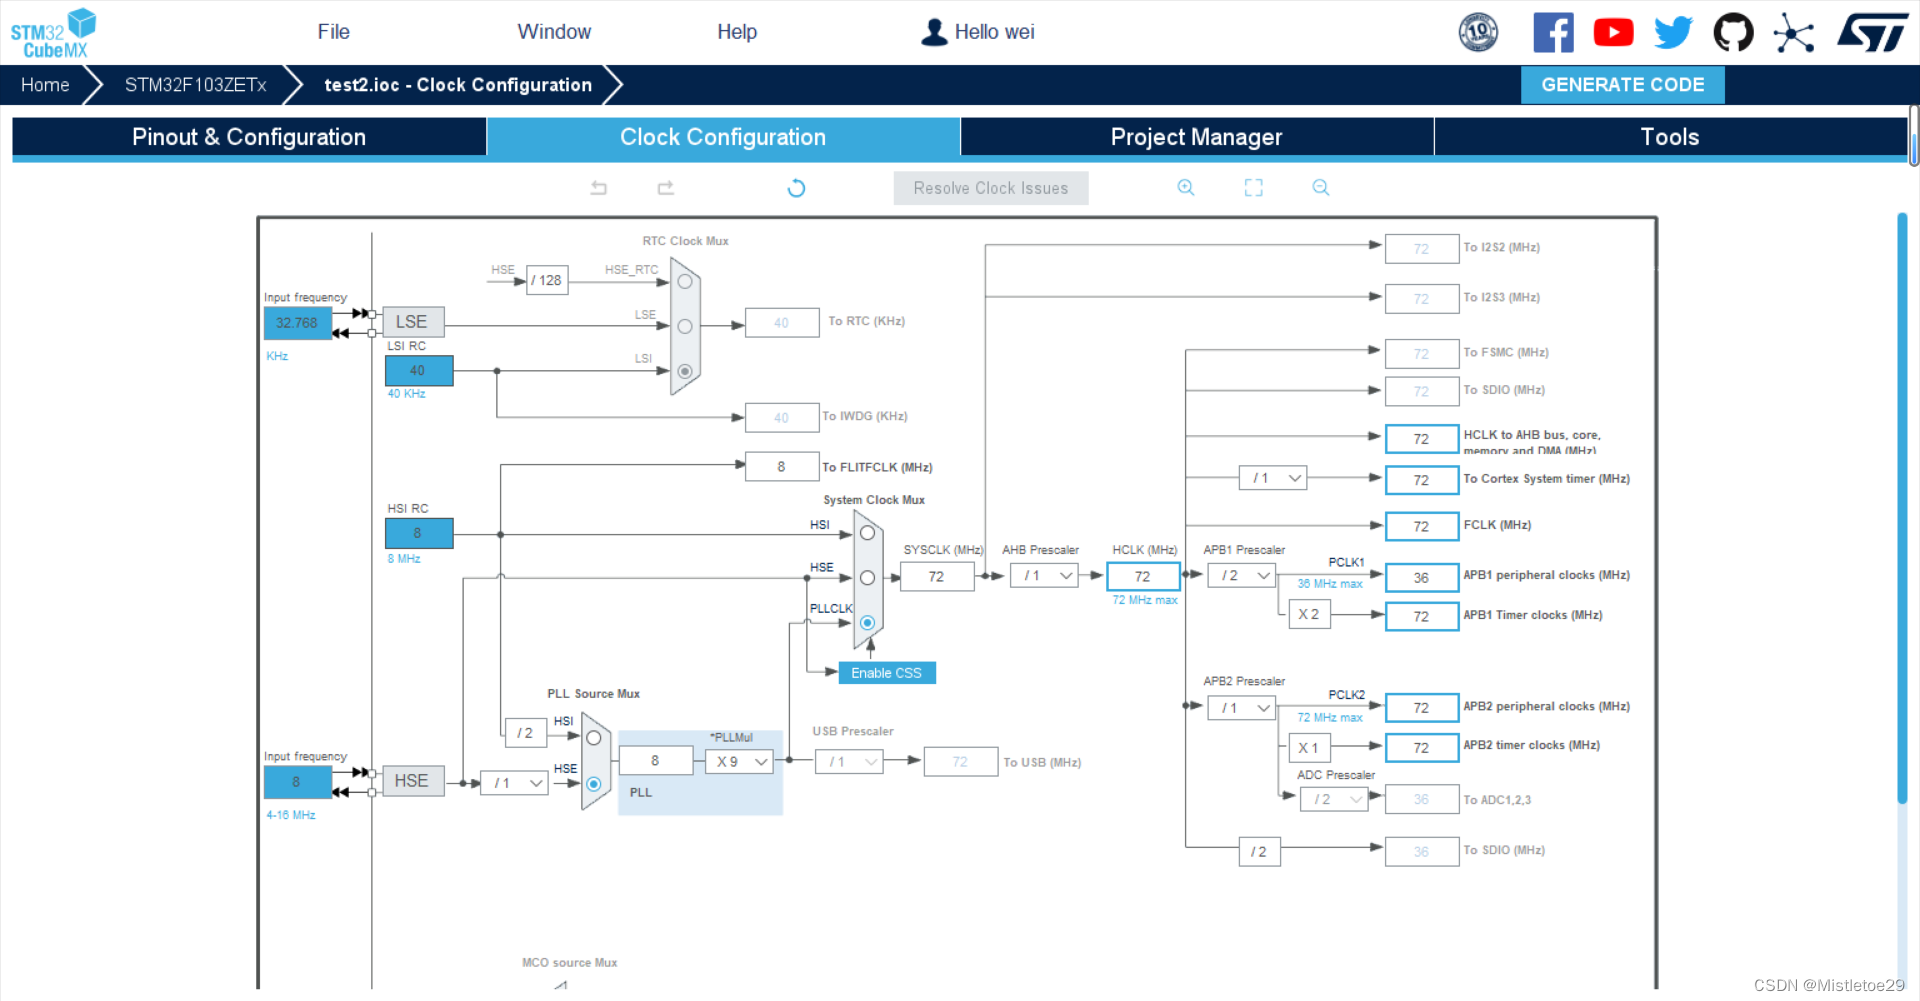Click the LSI RC 40 value box
Screen dimensions: 1920x1001
click(x=419, y=371)
